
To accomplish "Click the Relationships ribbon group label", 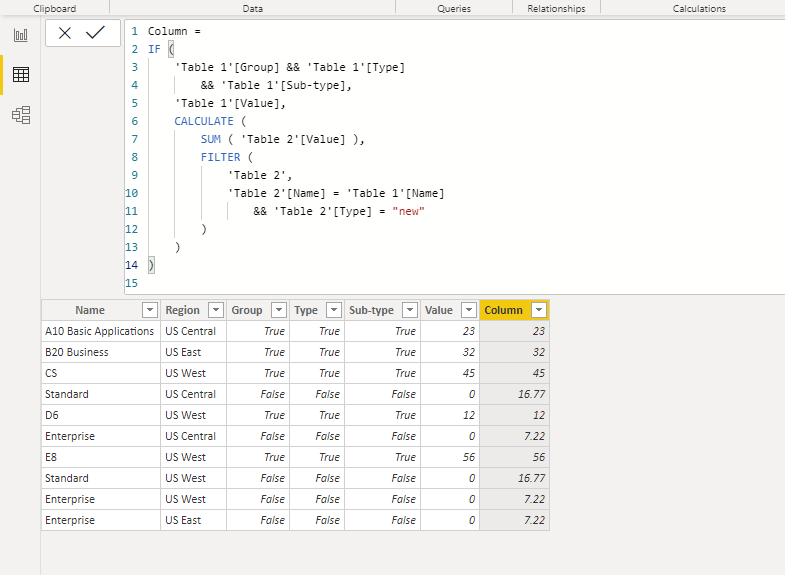I will [556, 9].
